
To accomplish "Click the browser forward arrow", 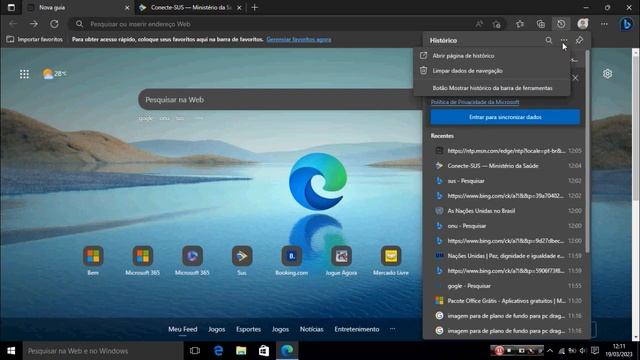I will click(33, 24).
